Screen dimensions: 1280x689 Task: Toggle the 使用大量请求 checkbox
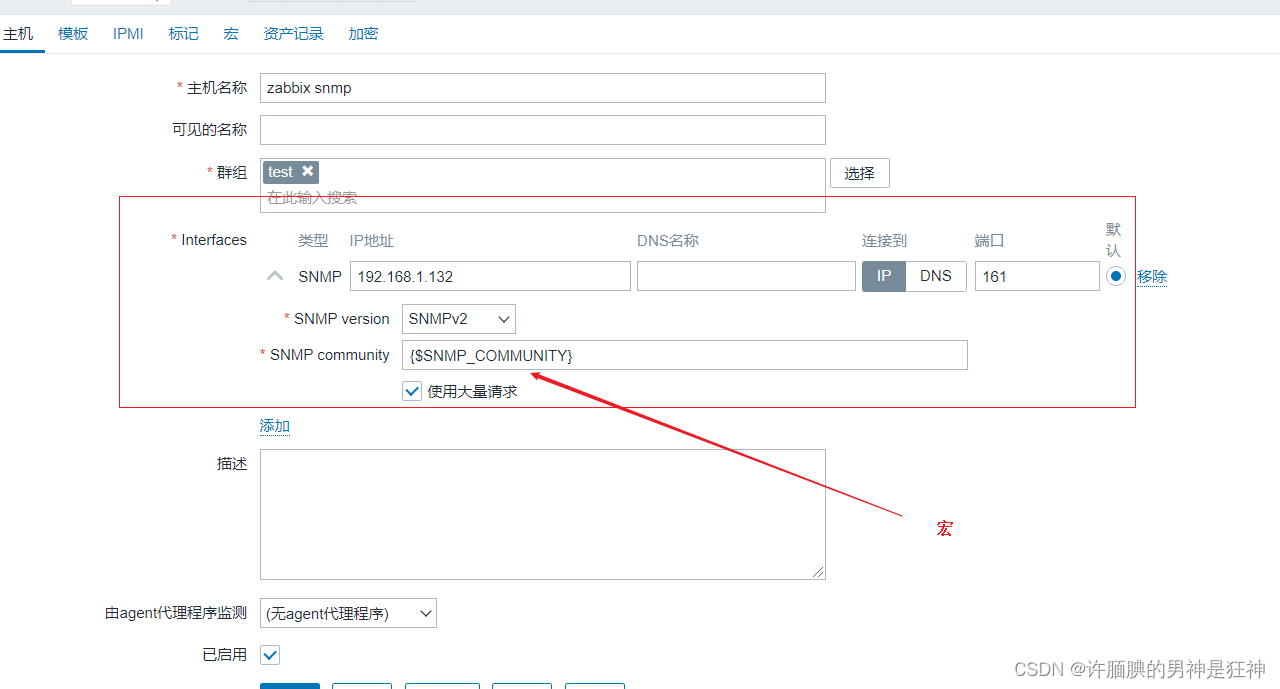pyautogui.click(x=412, y=392)
